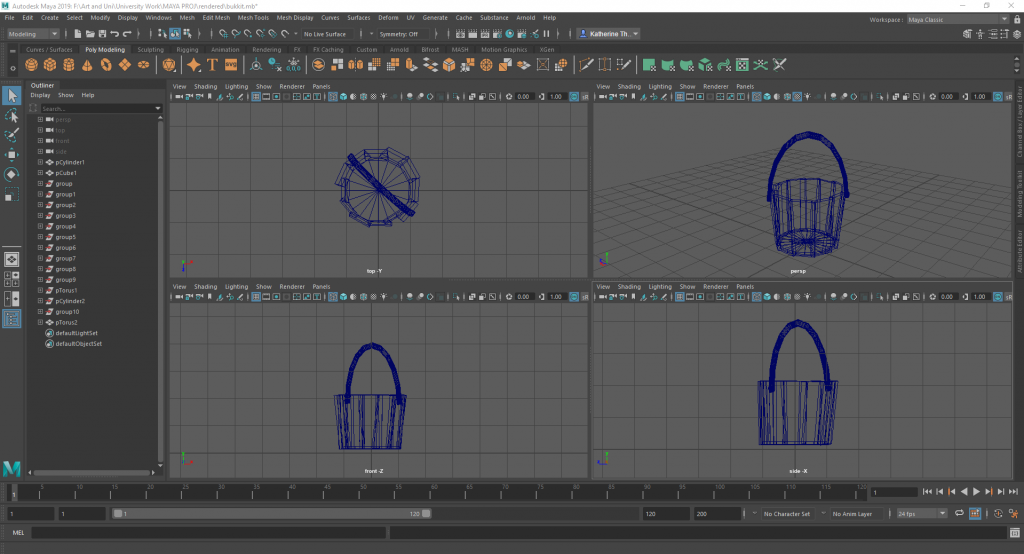Switch to the Sculpting shelf tab
This screenshot has height=554, width=1024.
150,49
